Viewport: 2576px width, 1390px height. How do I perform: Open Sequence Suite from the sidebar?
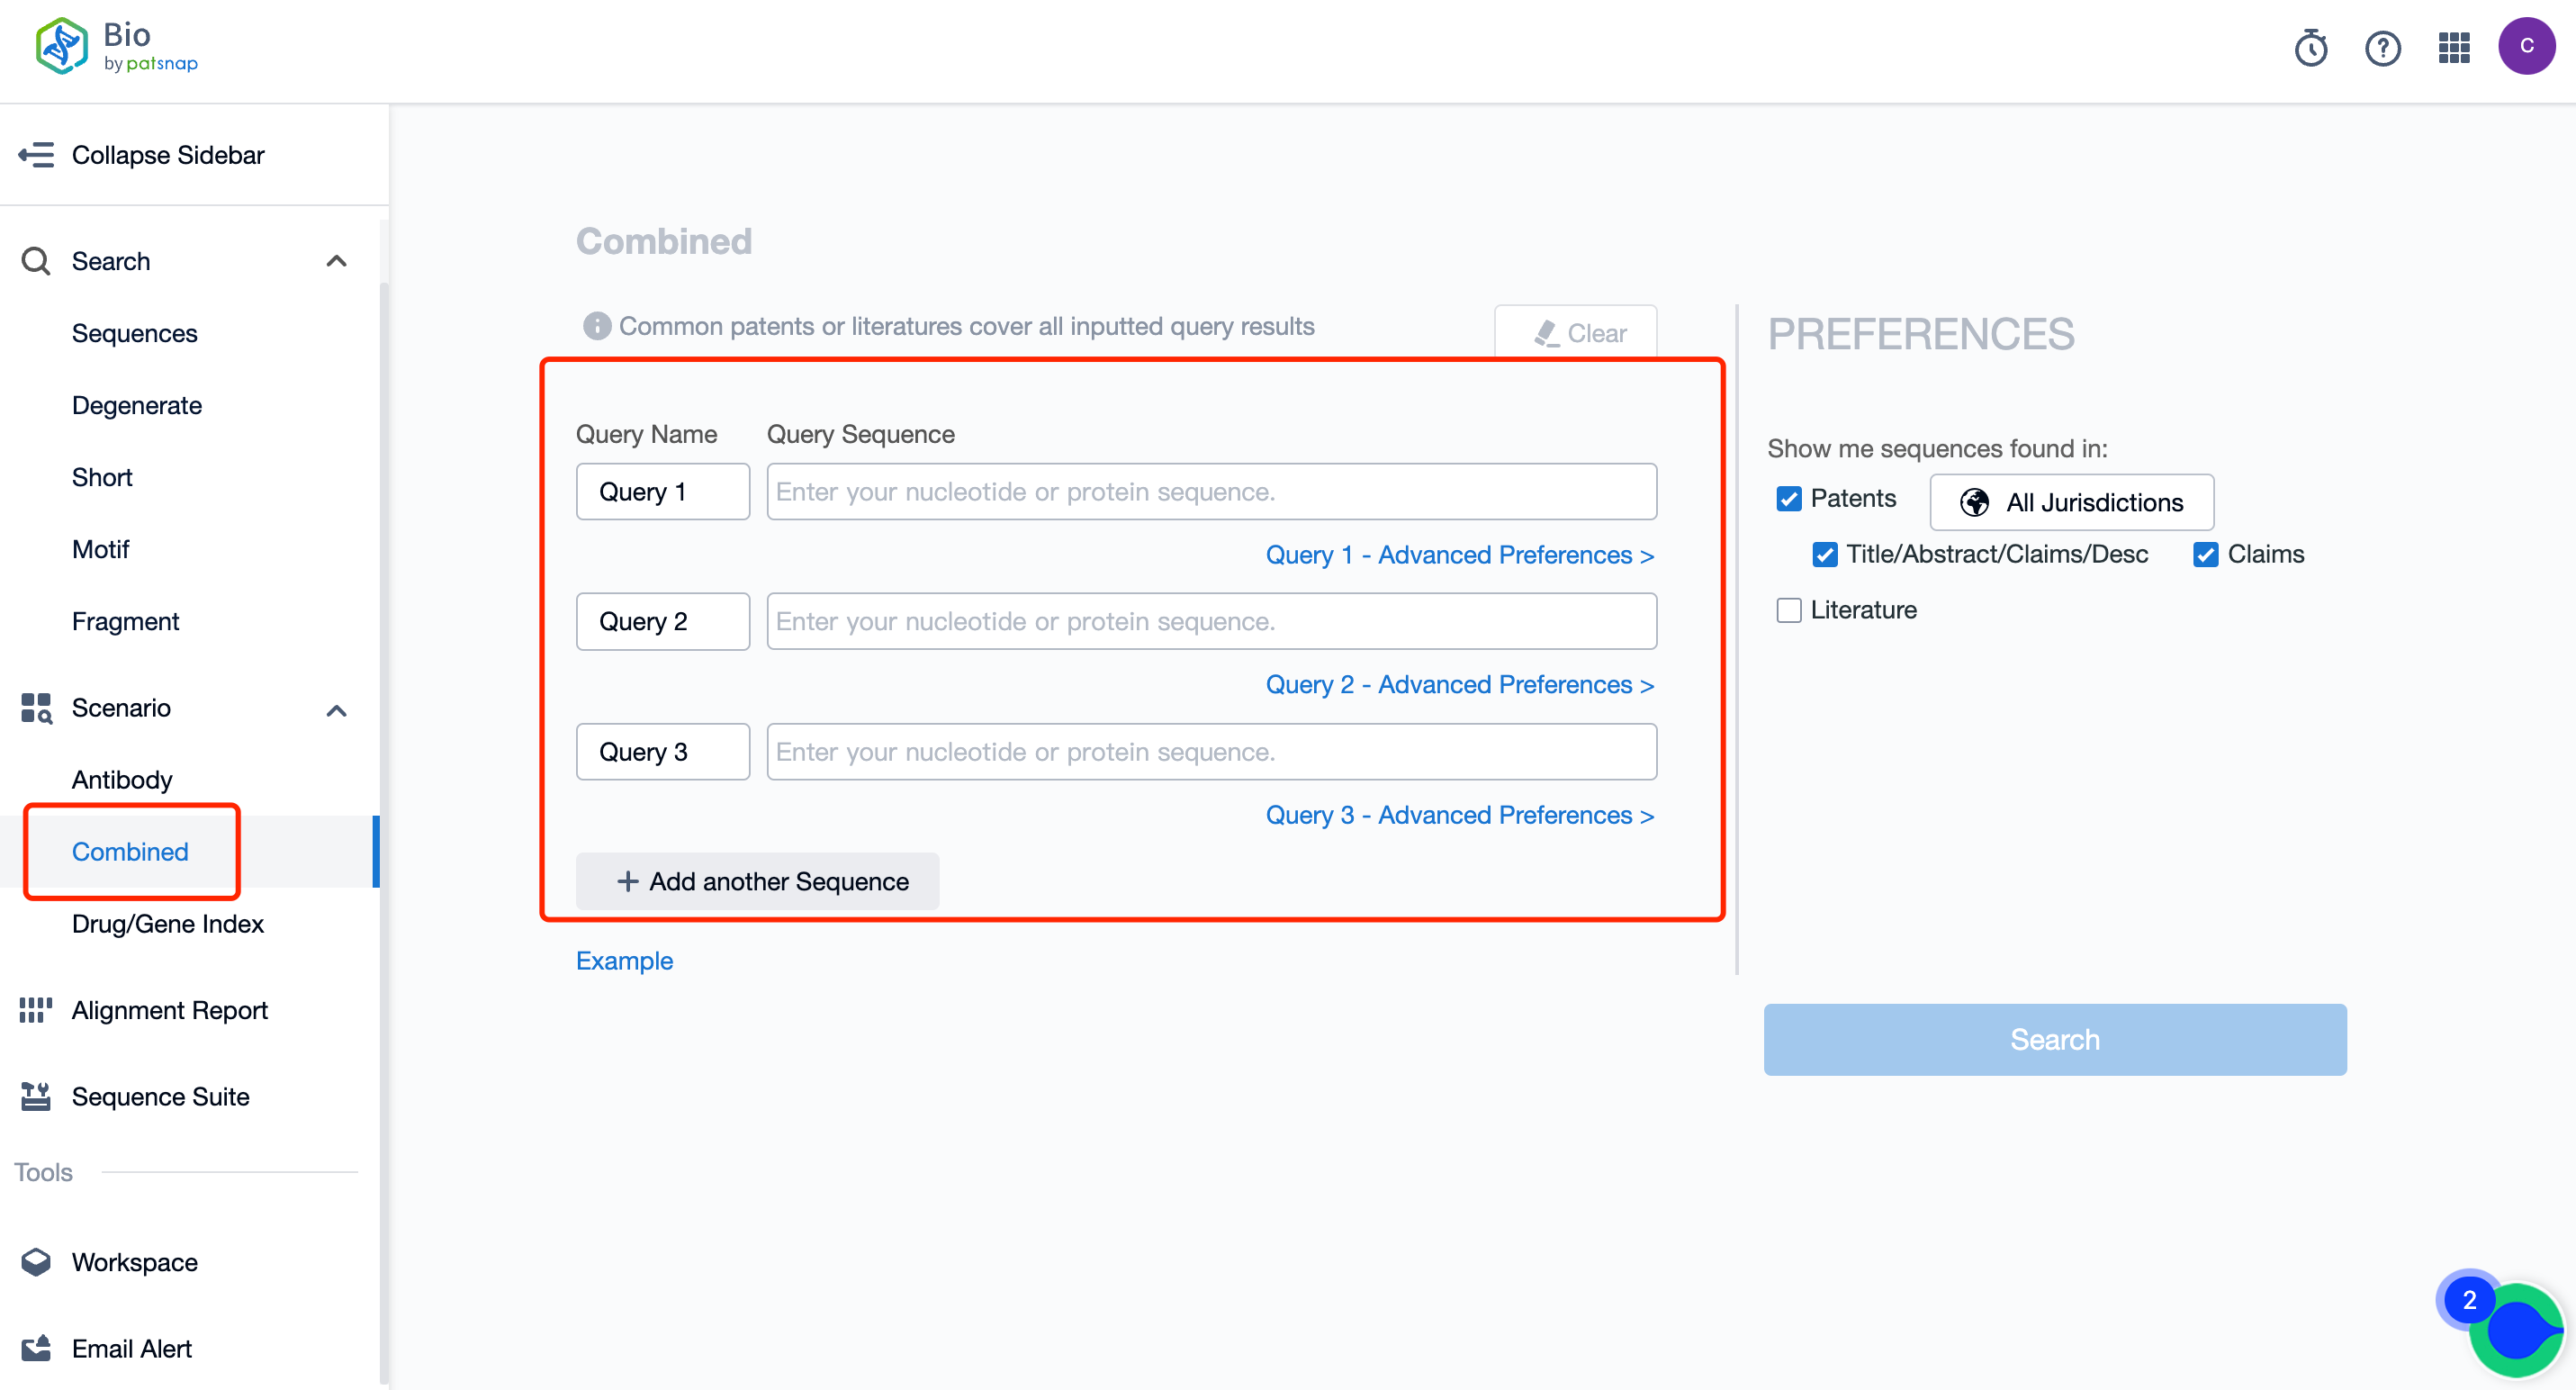160,1096
